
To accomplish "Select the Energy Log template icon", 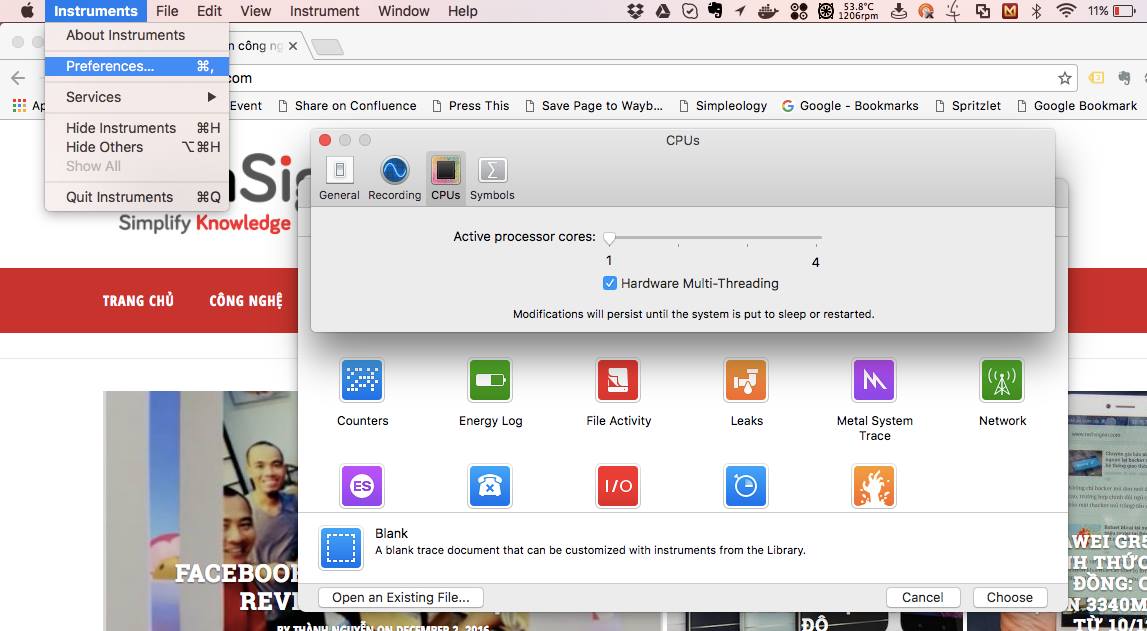I will [490, 380].
